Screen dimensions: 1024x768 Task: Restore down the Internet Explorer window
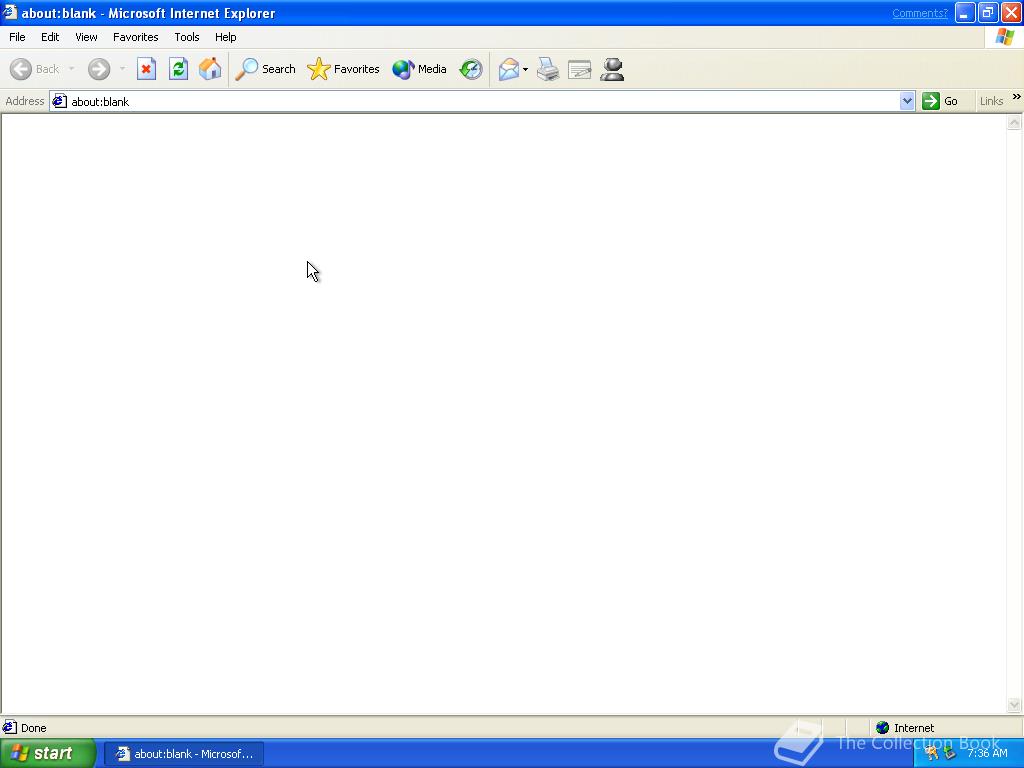988,12
